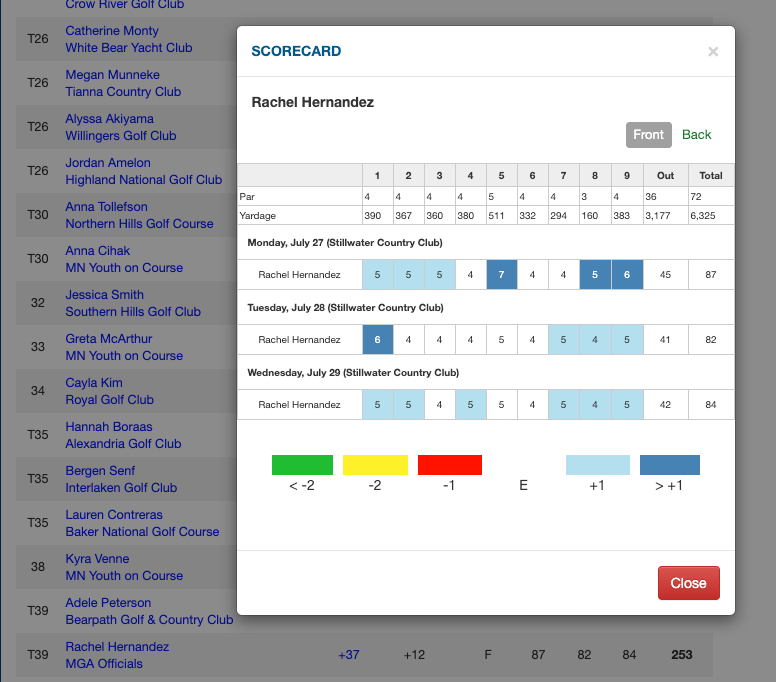Click the Out column header
This screenshot has height=682, width=776.
coord(666,176)
